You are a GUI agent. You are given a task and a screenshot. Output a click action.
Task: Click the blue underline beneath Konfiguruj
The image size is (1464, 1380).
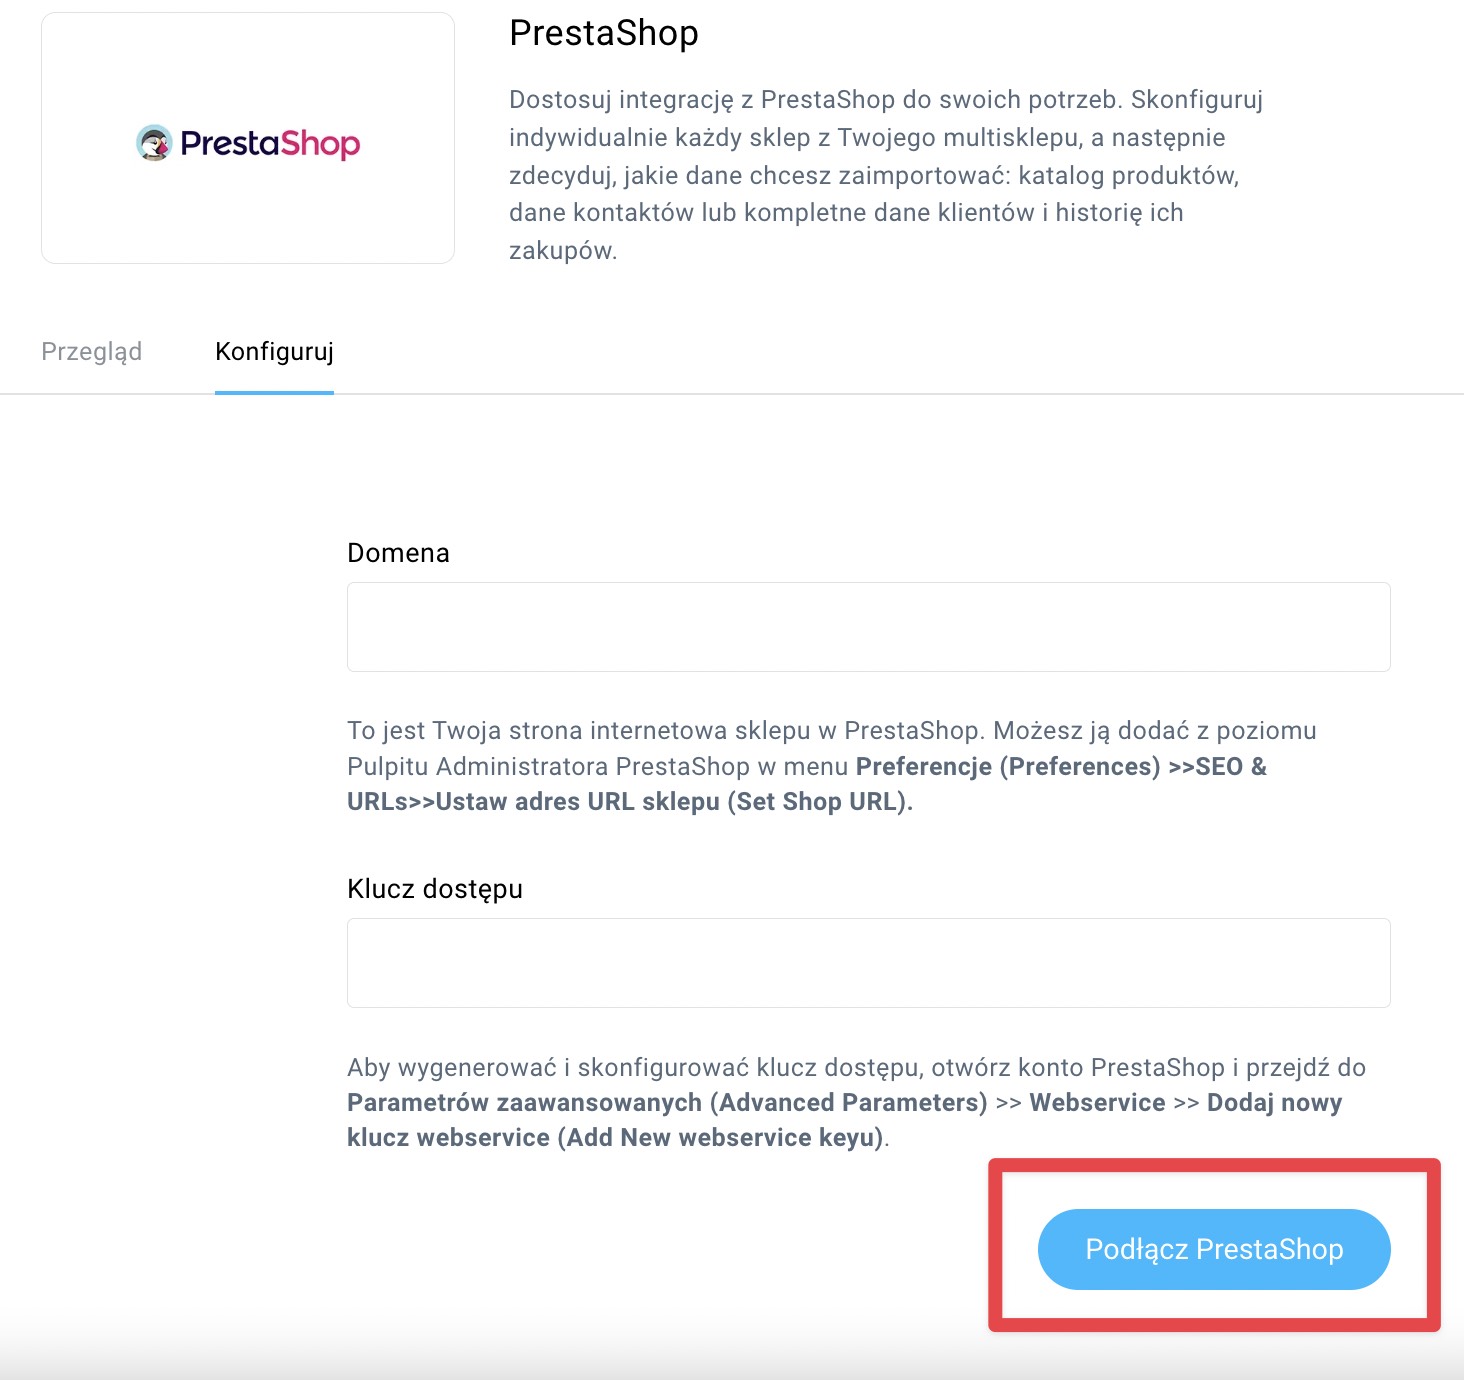274,392
